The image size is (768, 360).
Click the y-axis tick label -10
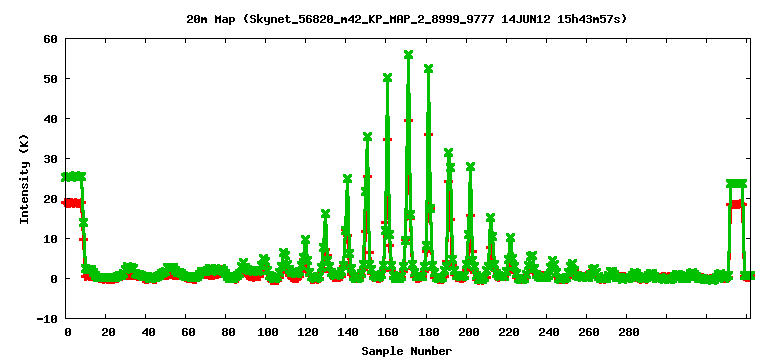pos(48,318)
